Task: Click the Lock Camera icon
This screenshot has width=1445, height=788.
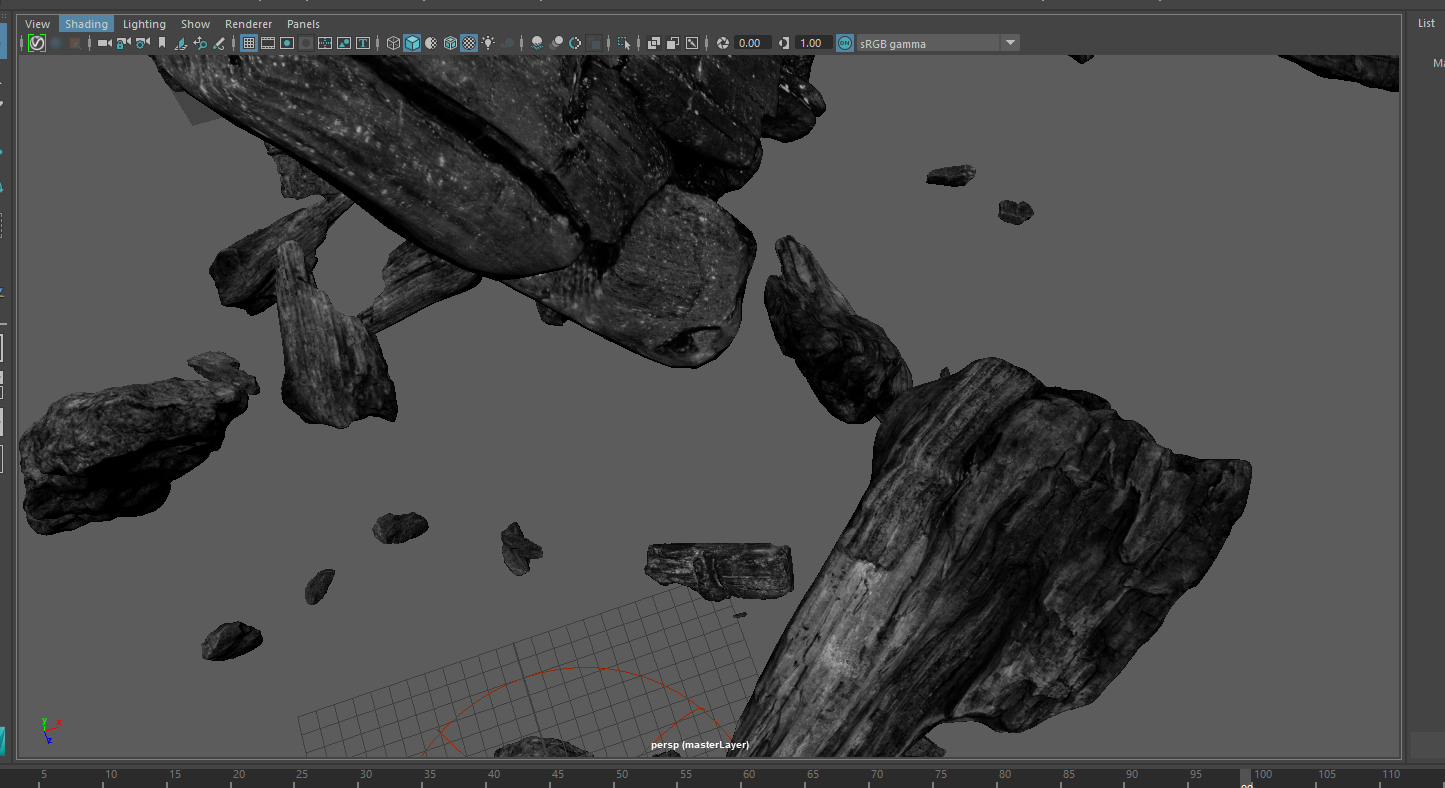Action: pos(123,43)
